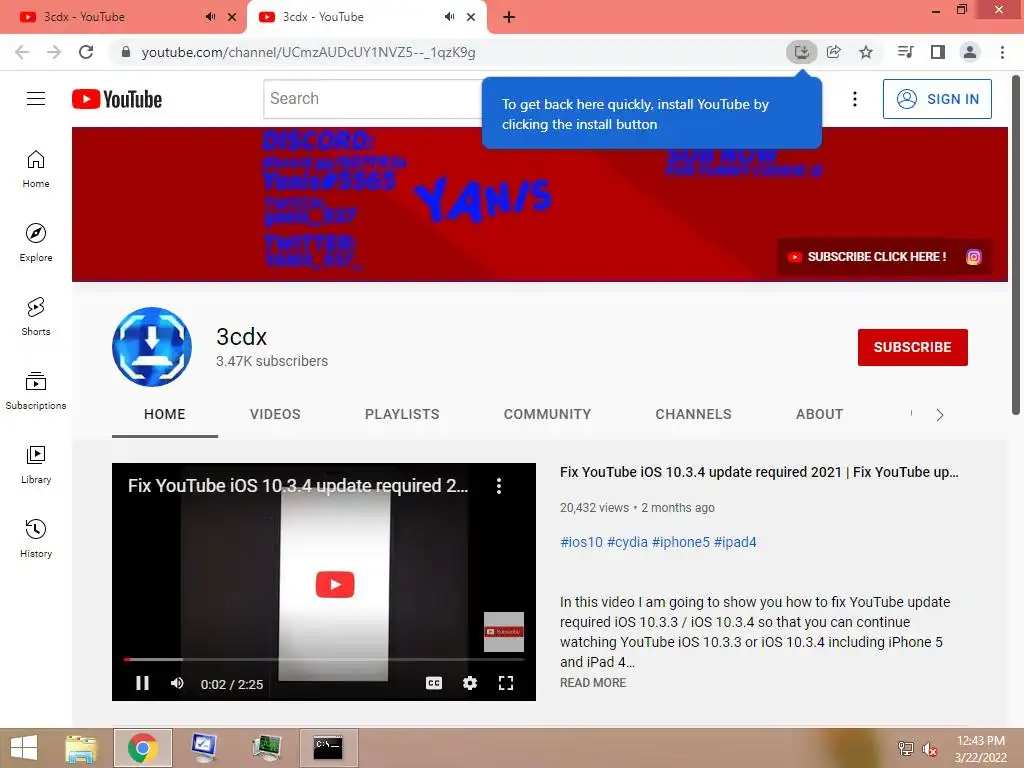Open the Fix YouTube iOS 10.3.4 video title
Screen dimensions: 1024x768
click(x=759, y=472)
